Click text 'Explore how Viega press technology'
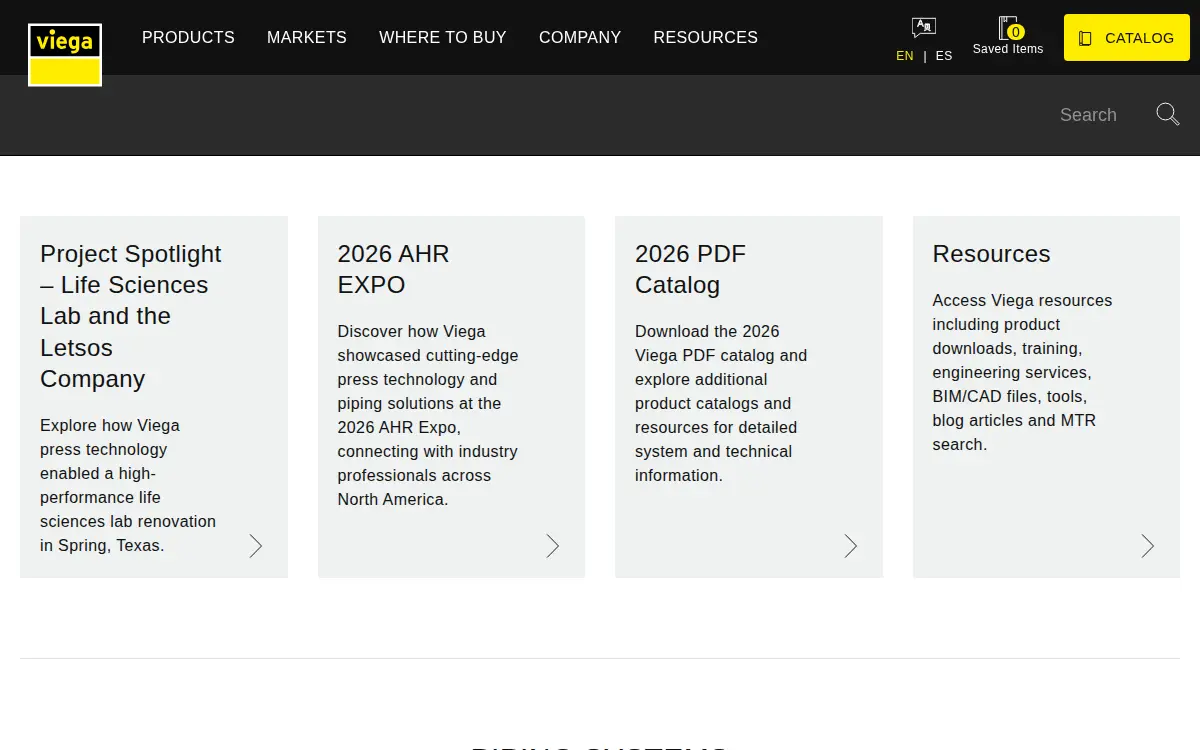This screenshot has width=1200, height=750. click(110, 437)
